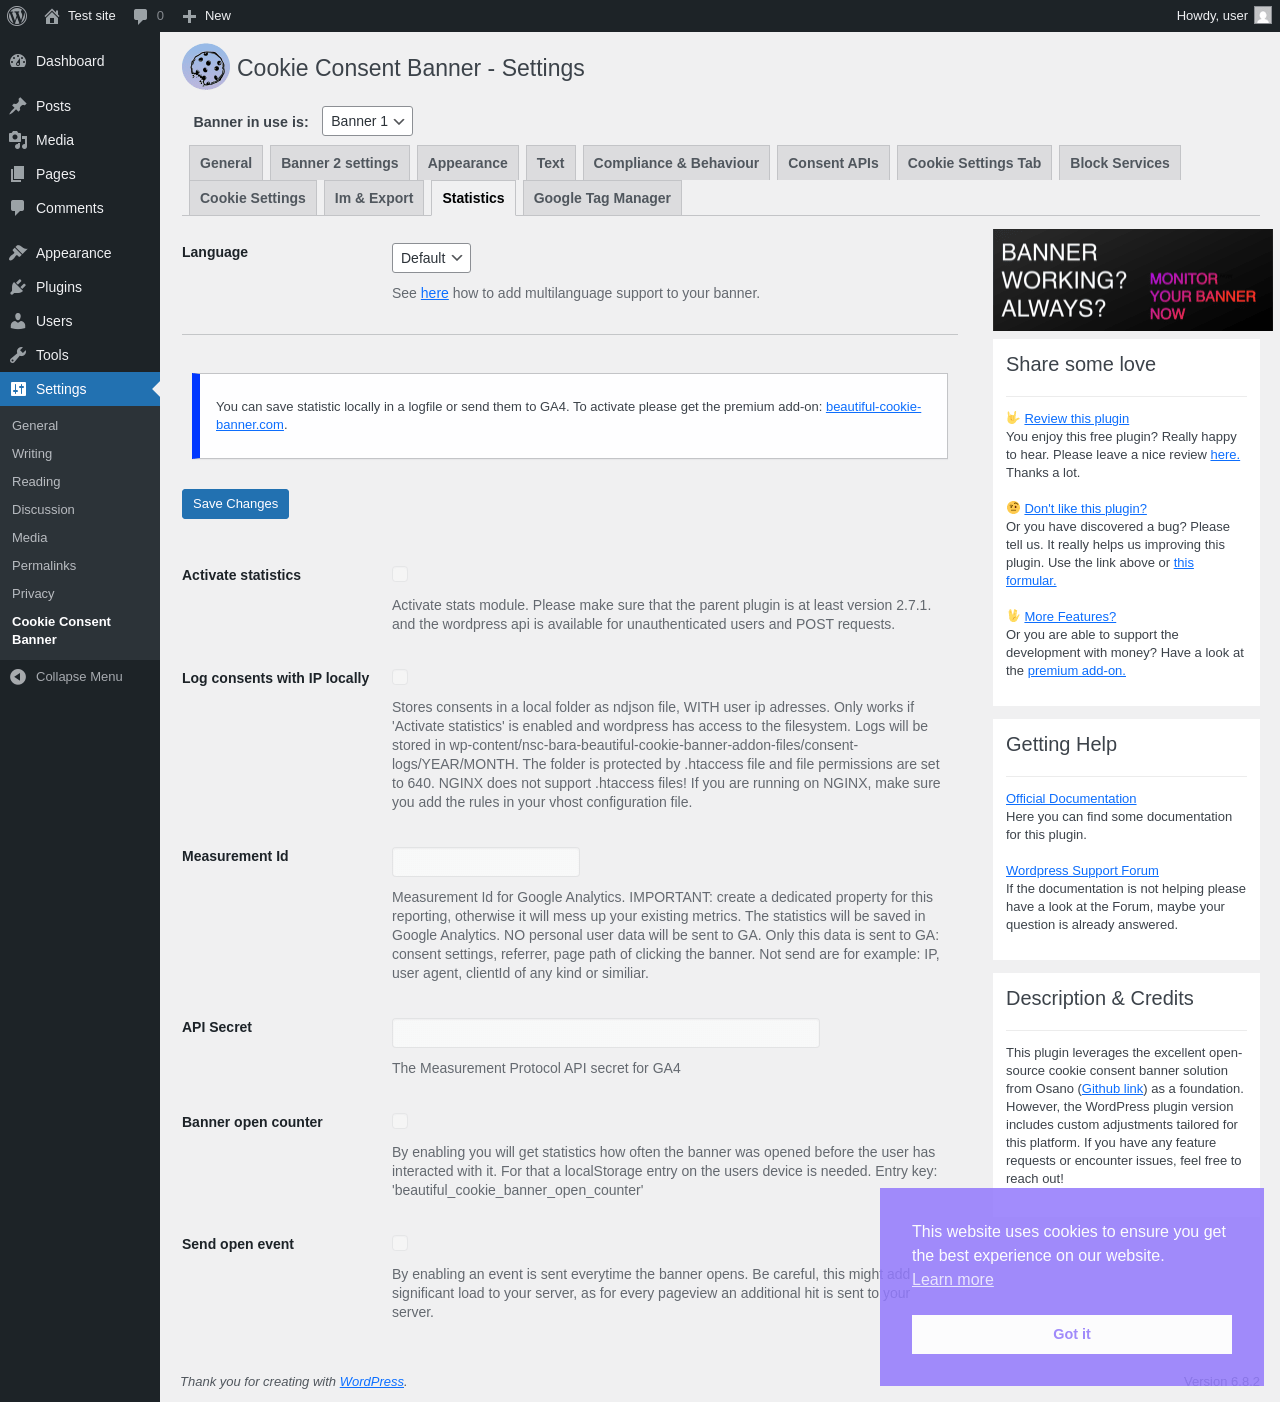The height and width of the screenshot is (1402, 1280).
Task: Open the Test site home icon
Action: (x=52, y=16)
